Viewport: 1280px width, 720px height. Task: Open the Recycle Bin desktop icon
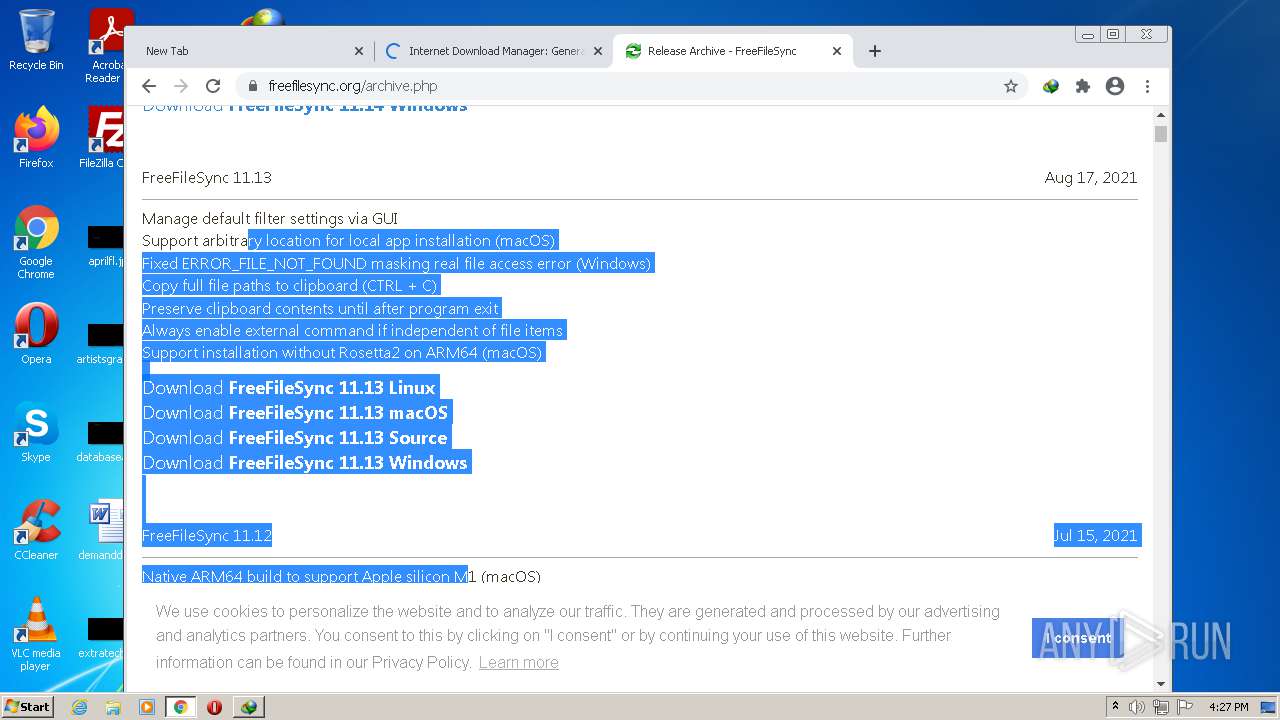[36, 40]
